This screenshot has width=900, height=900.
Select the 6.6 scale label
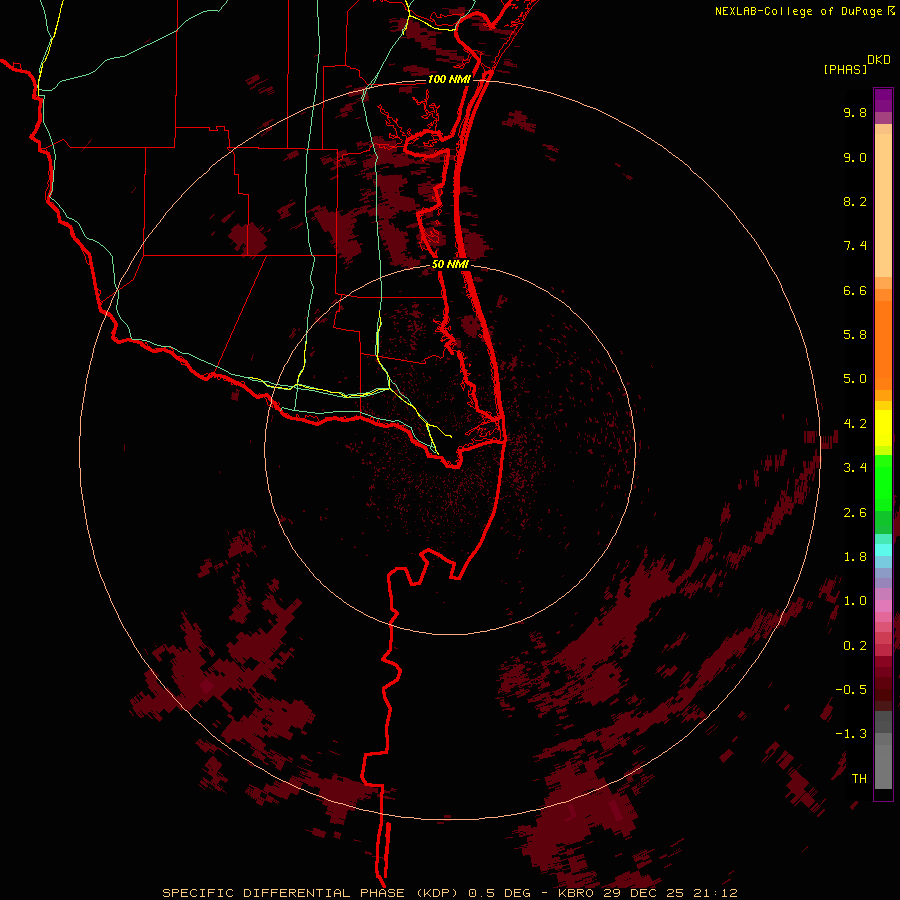tap(855, 290)
